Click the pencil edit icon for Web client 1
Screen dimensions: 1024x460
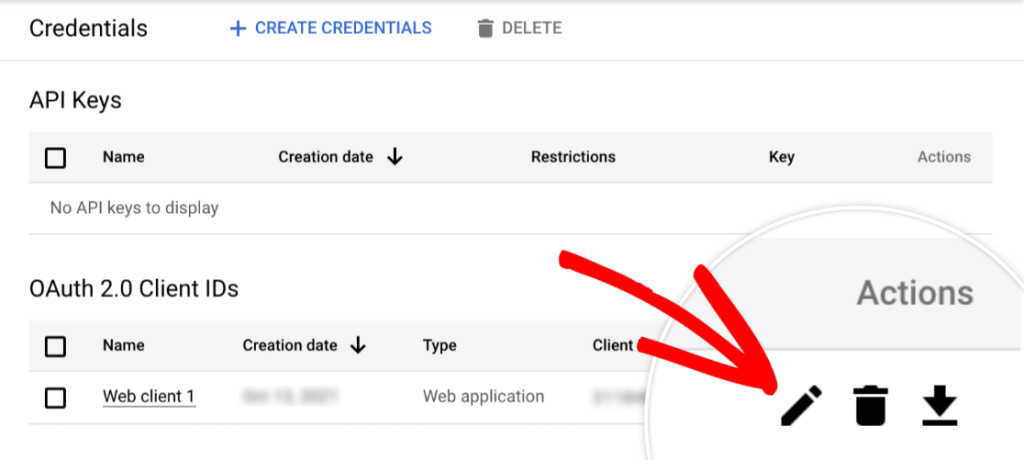pyautogui.click(x=801, y=407)
